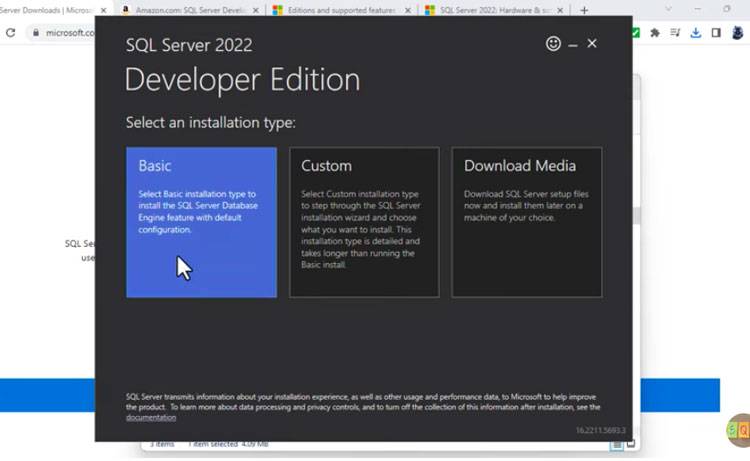This screenshot has width=750, height=461.
Task: Switch File Explorer to details view icon
Action: tap(619, 444)
